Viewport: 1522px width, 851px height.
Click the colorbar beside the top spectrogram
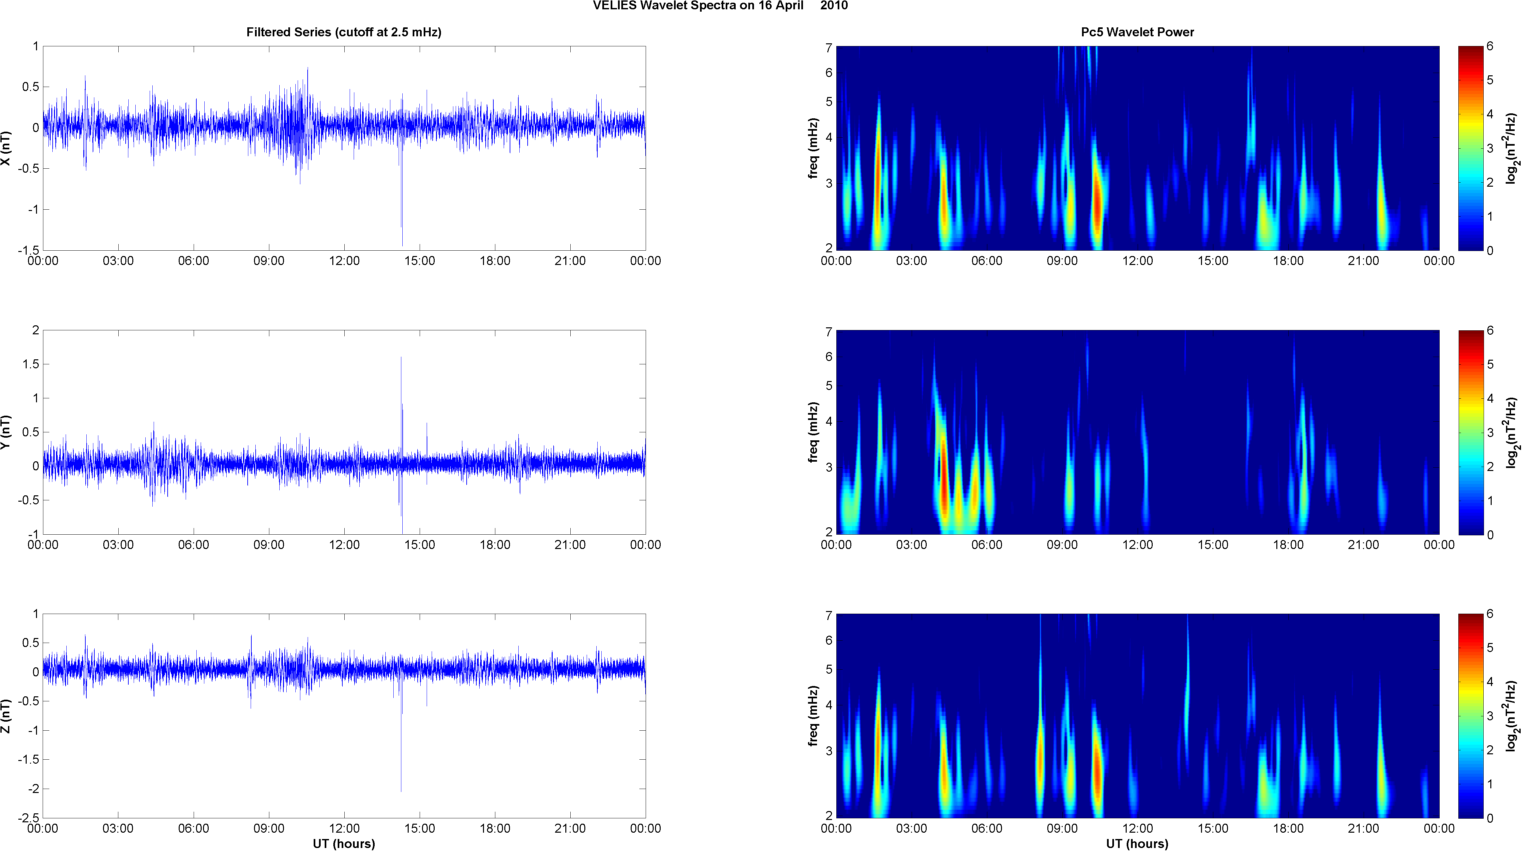1470,148
